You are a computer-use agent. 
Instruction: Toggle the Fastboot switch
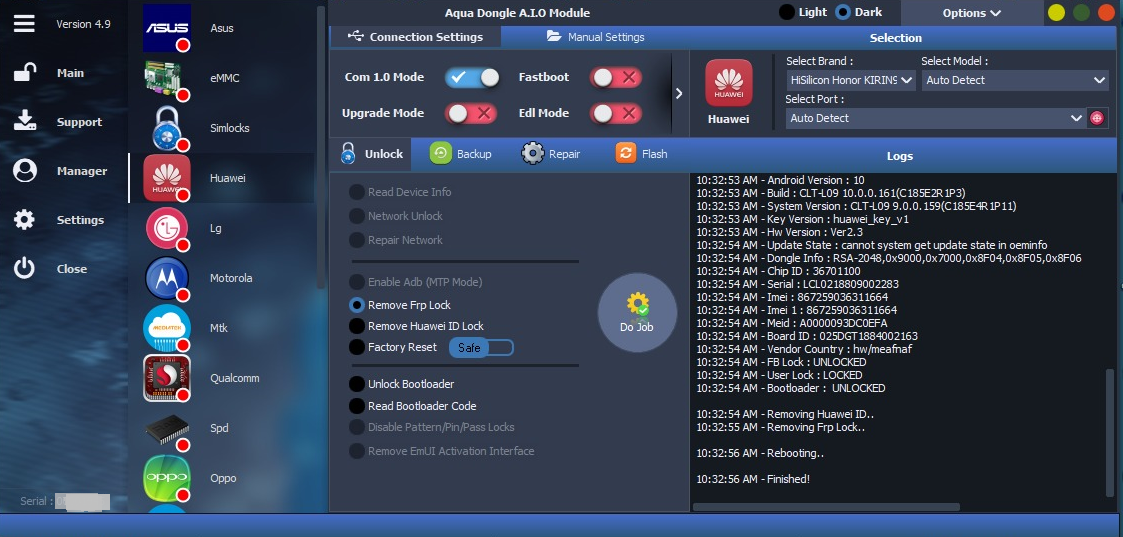tap(615, 77)
